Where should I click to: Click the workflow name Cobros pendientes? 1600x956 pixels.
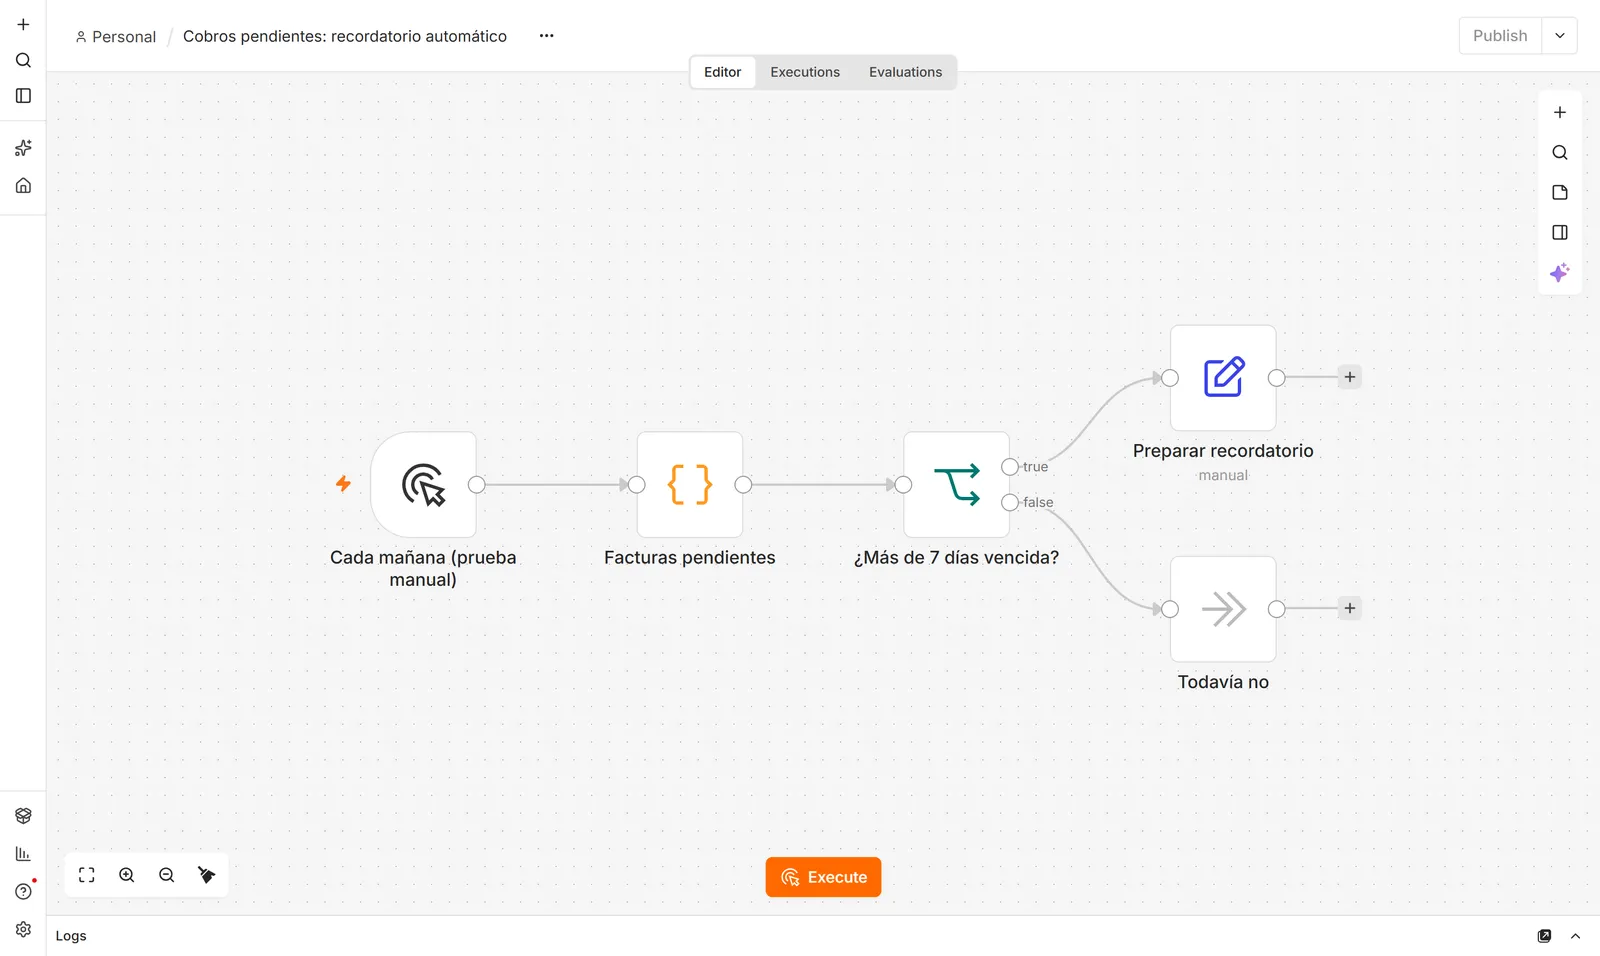[345, 36]
